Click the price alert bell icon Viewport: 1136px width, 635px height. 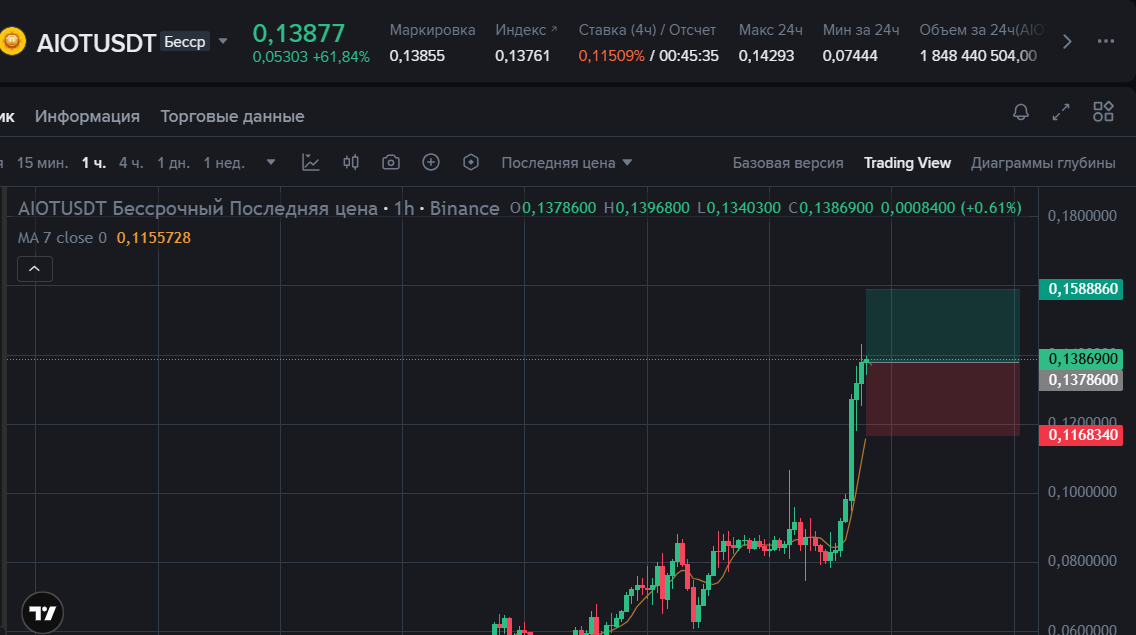click(1021, 112)
